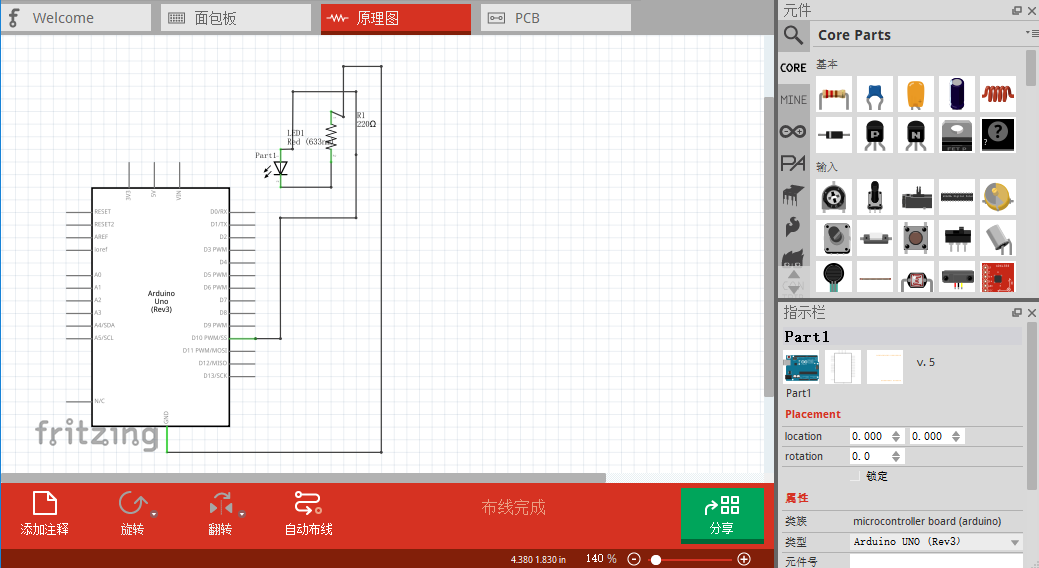This screenshot has width=1039, height=568.
Task: Pick the red inductor coil part
Action: [998, 94]
